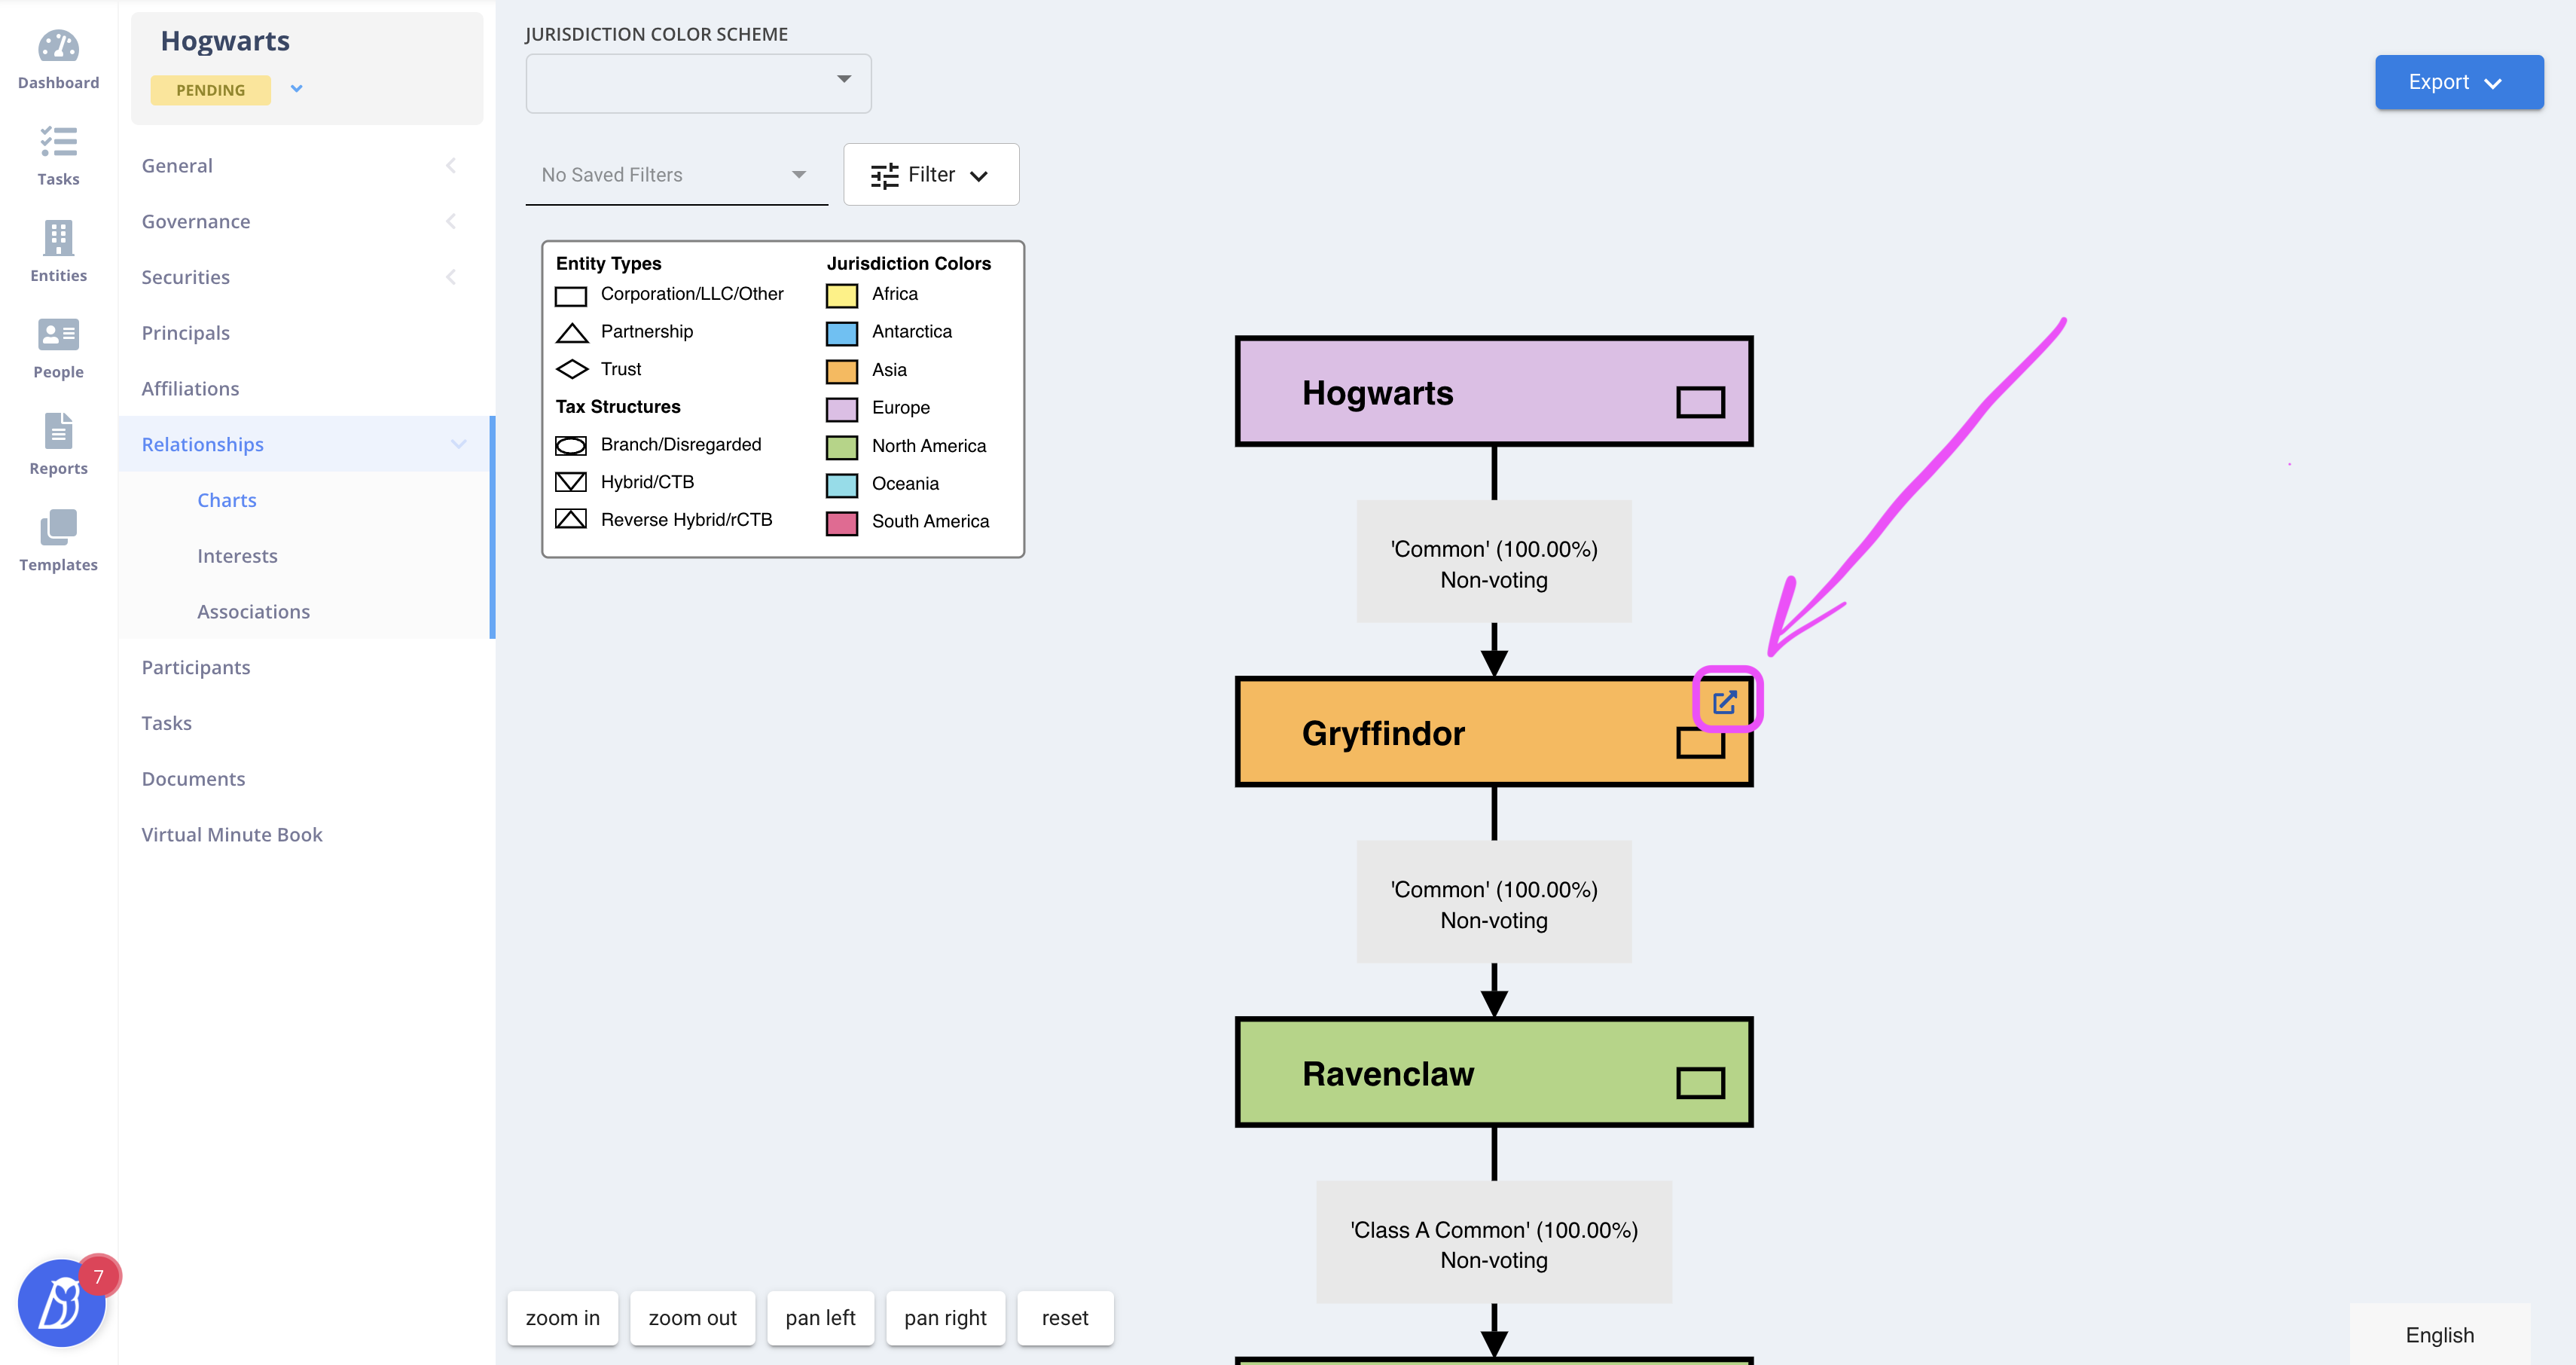Click the Africa yellow color swatch
Image resolution: width=2576 pixels, height=1365 pixels.
(x=841, y=296)
